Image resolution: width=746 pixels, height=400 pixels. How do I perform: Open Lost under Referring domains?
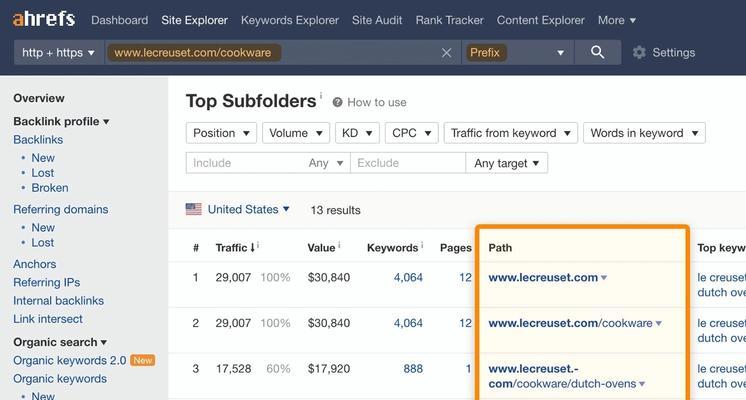point(42,243)
